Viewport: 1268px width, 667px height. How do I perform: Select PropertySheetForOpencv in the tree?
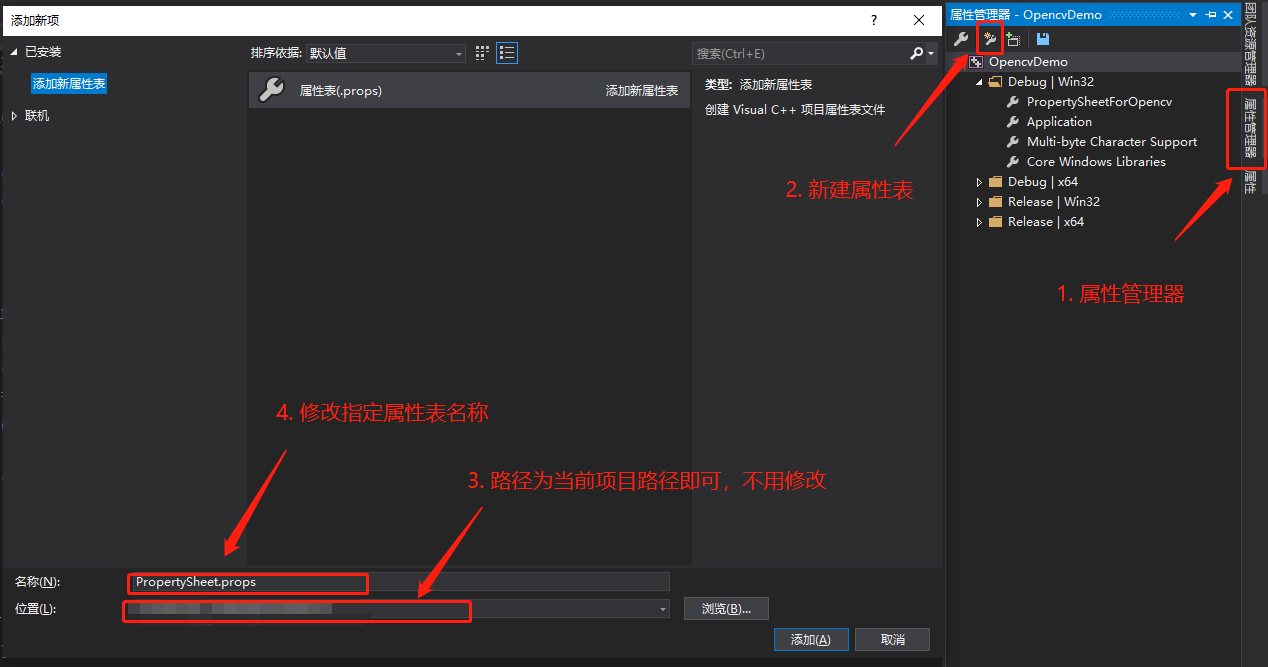1099,102
